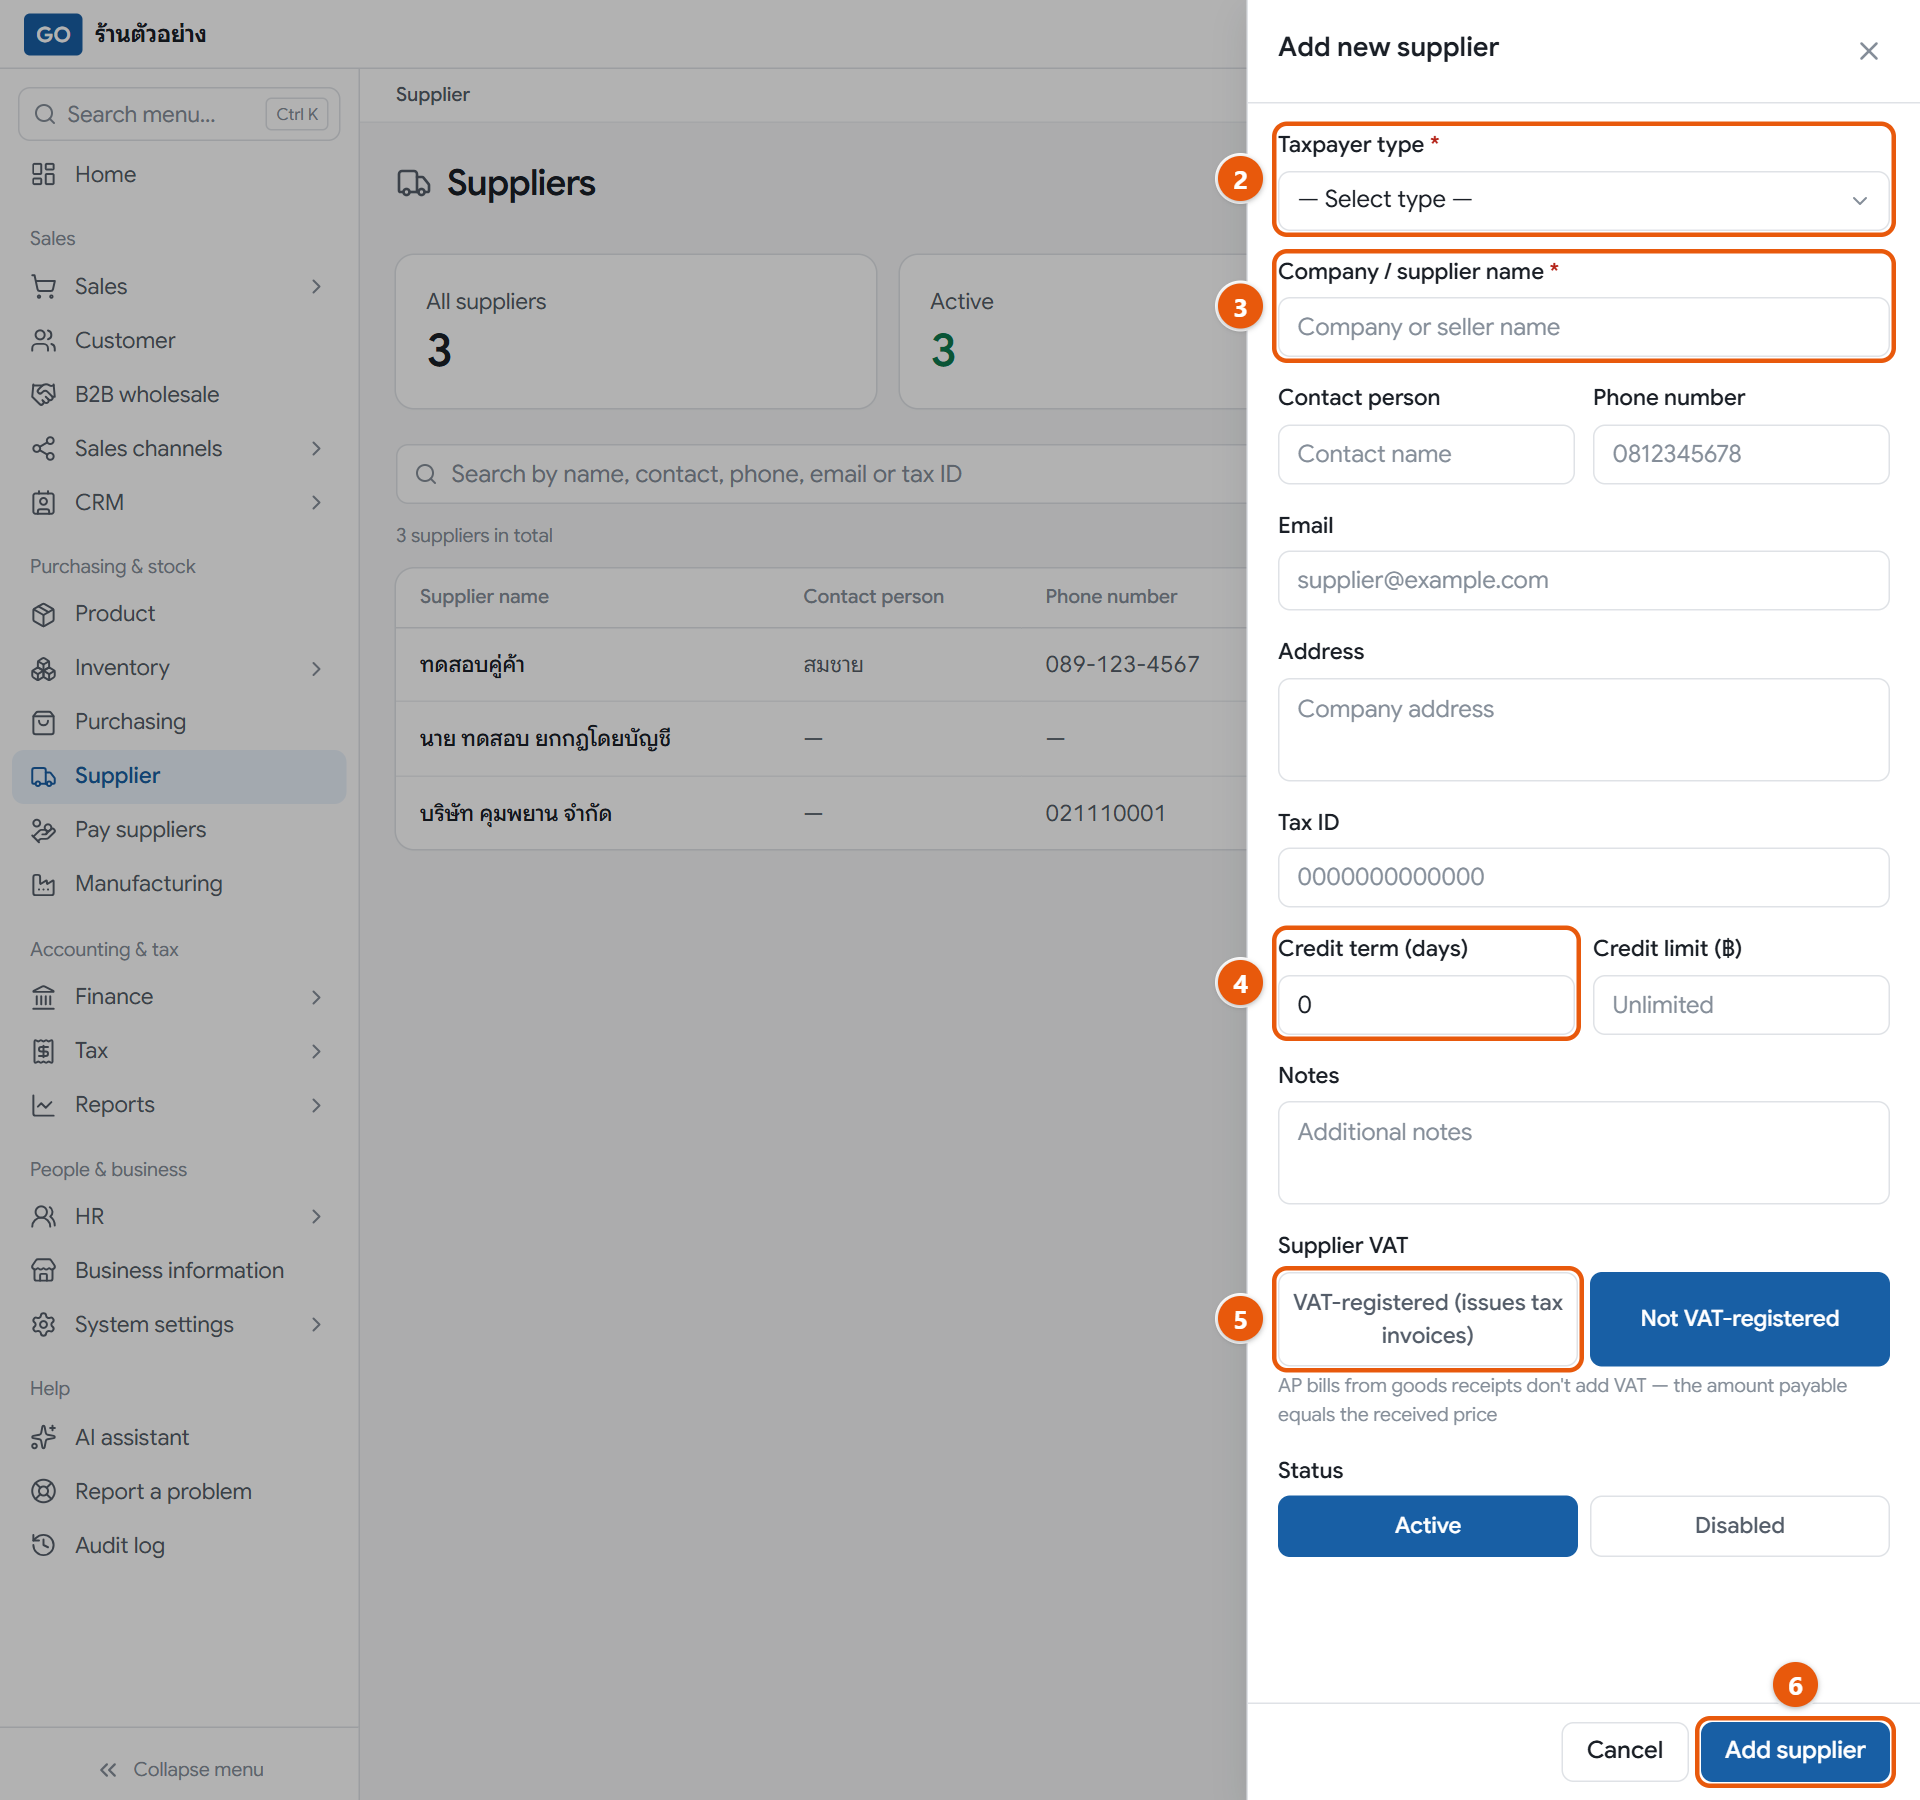Click the GO logo in header
Image resolution: width=1920 pixels, height=1800 pixels.
click(x=53, y=34)
